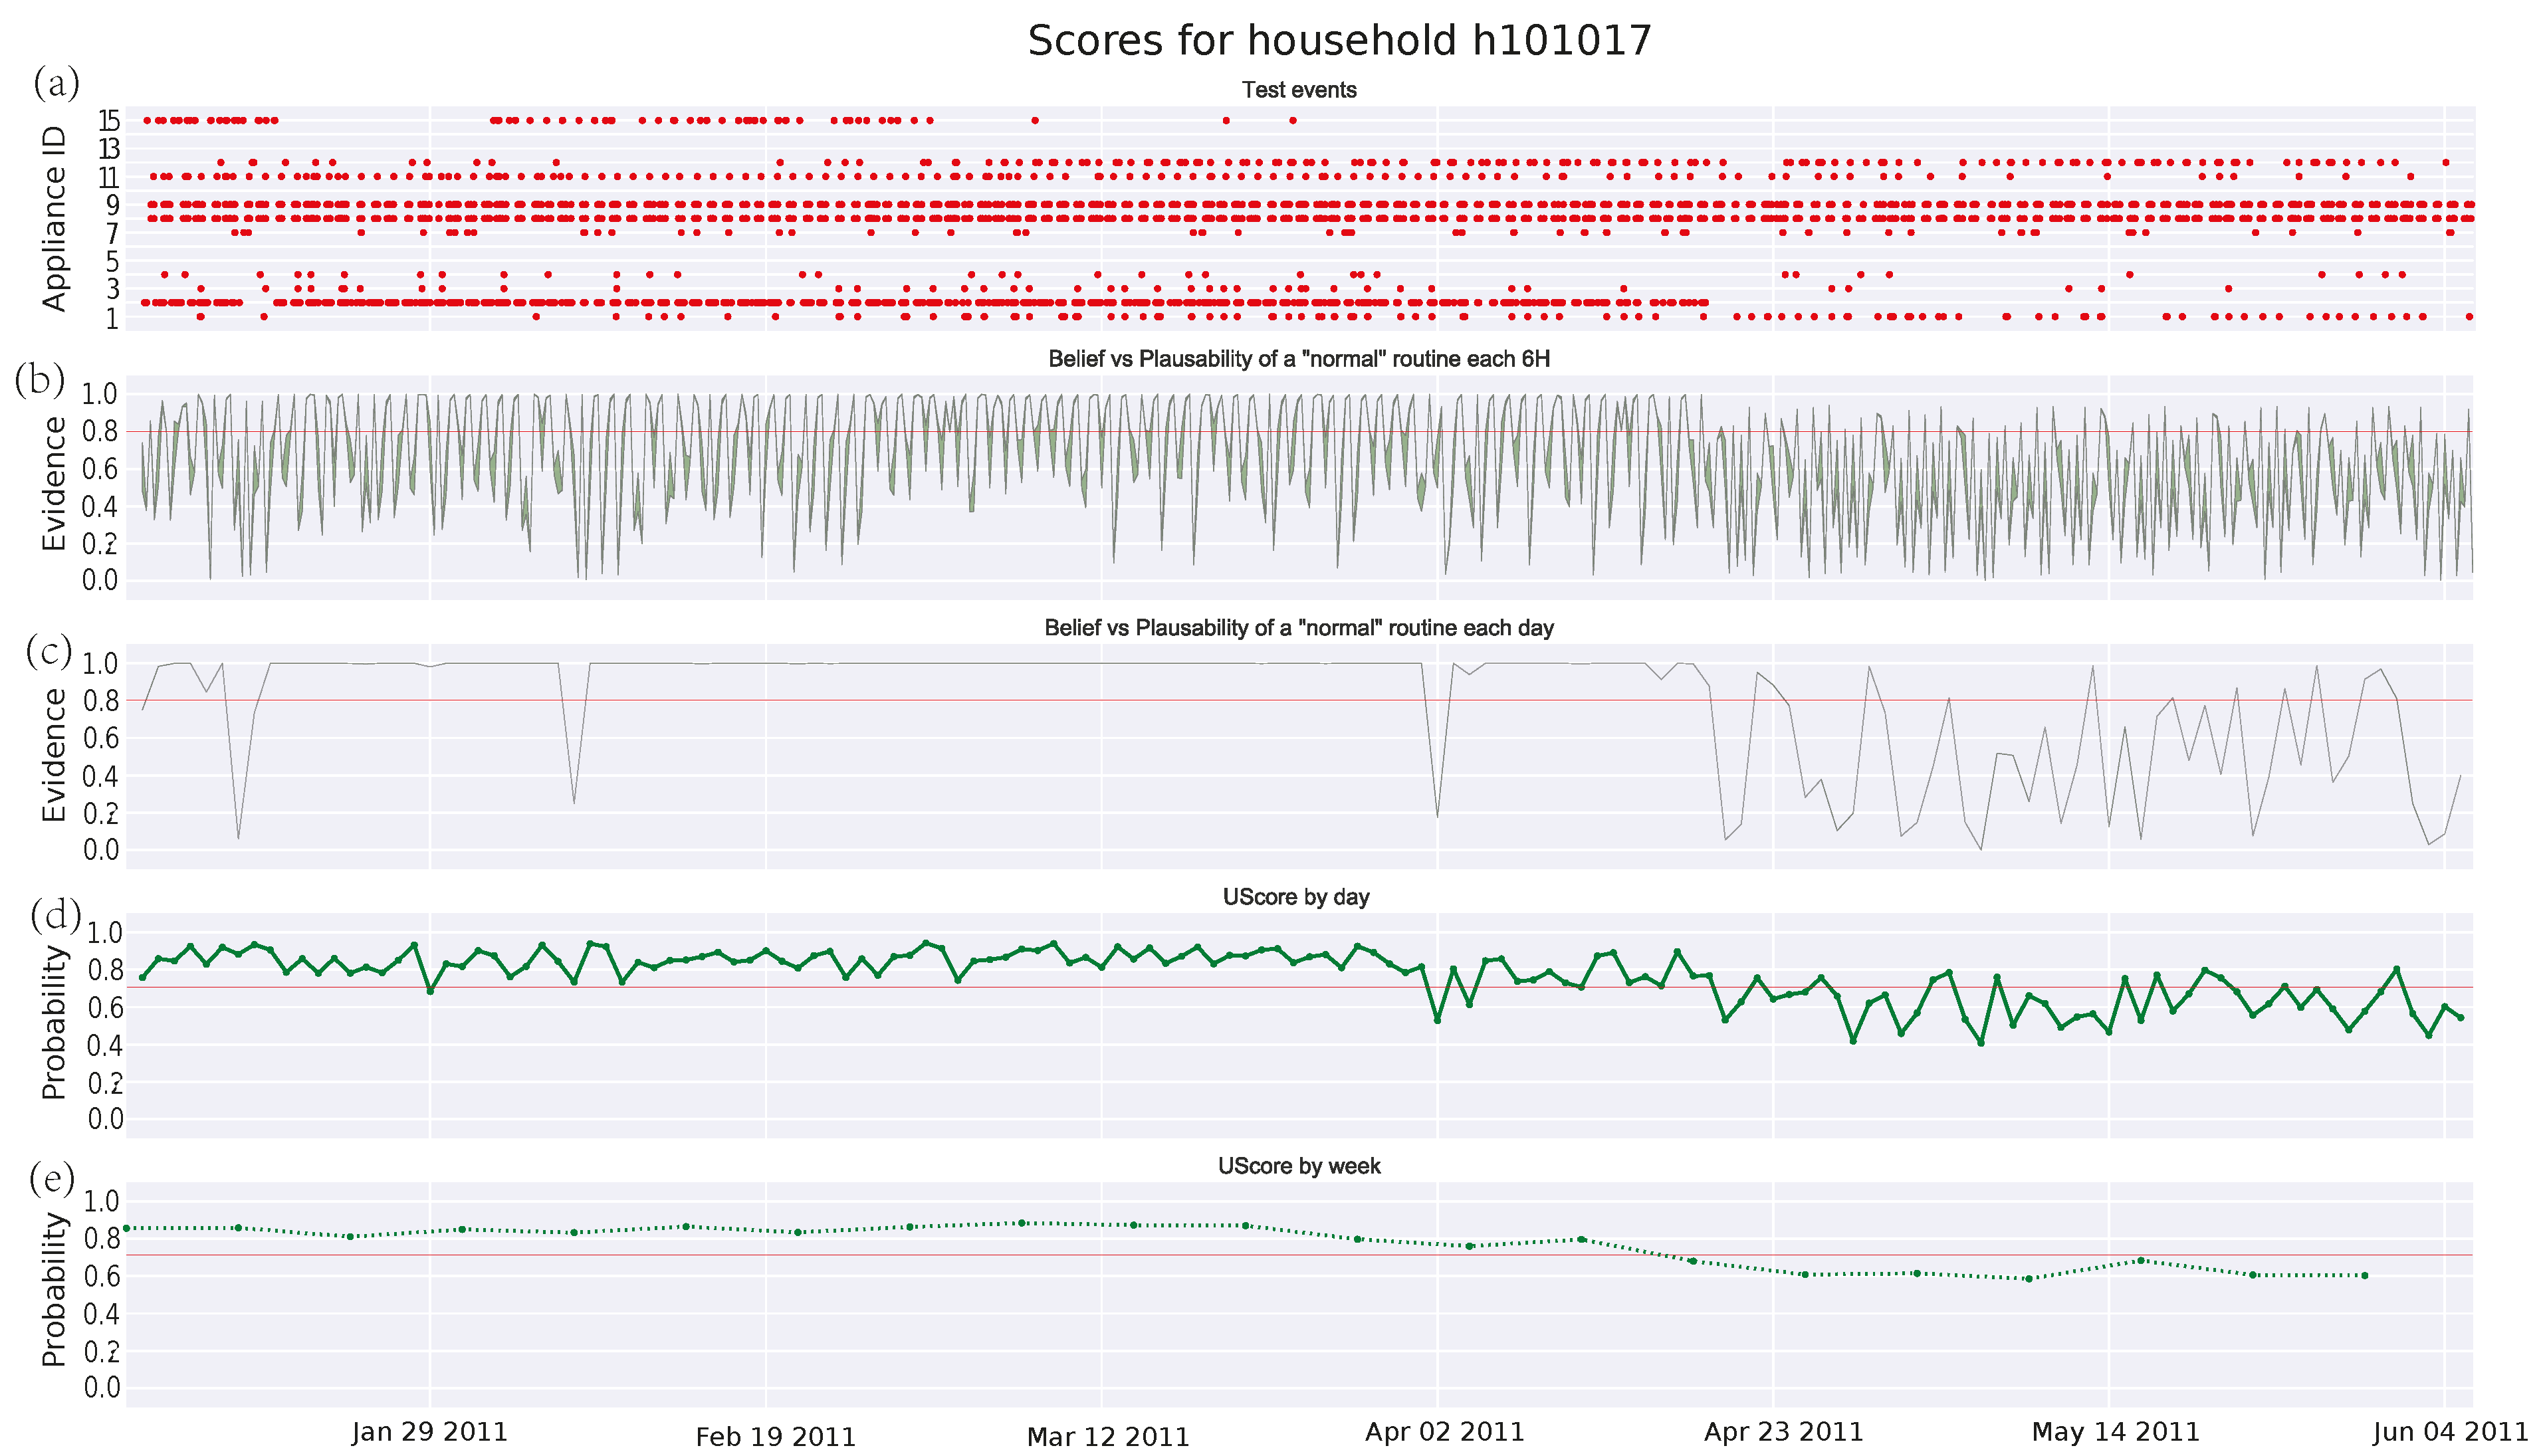
Task: Click the 'Mar 12 2011' x-axis tick label
Action: [x=1108, y=1437]
